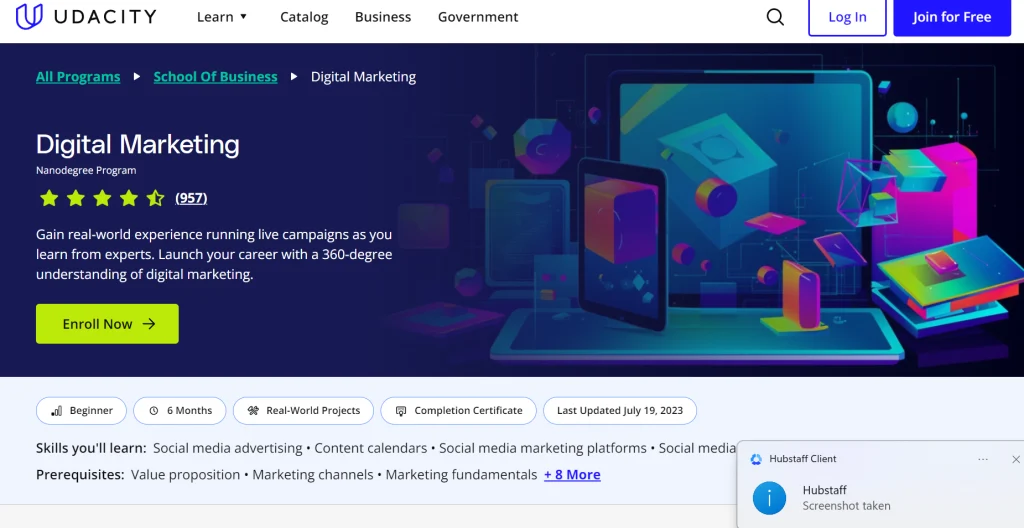This screenshot has width=1024, height=528.
Task: Click the Social media advertising skill text
Action: [x=228, y=448]
